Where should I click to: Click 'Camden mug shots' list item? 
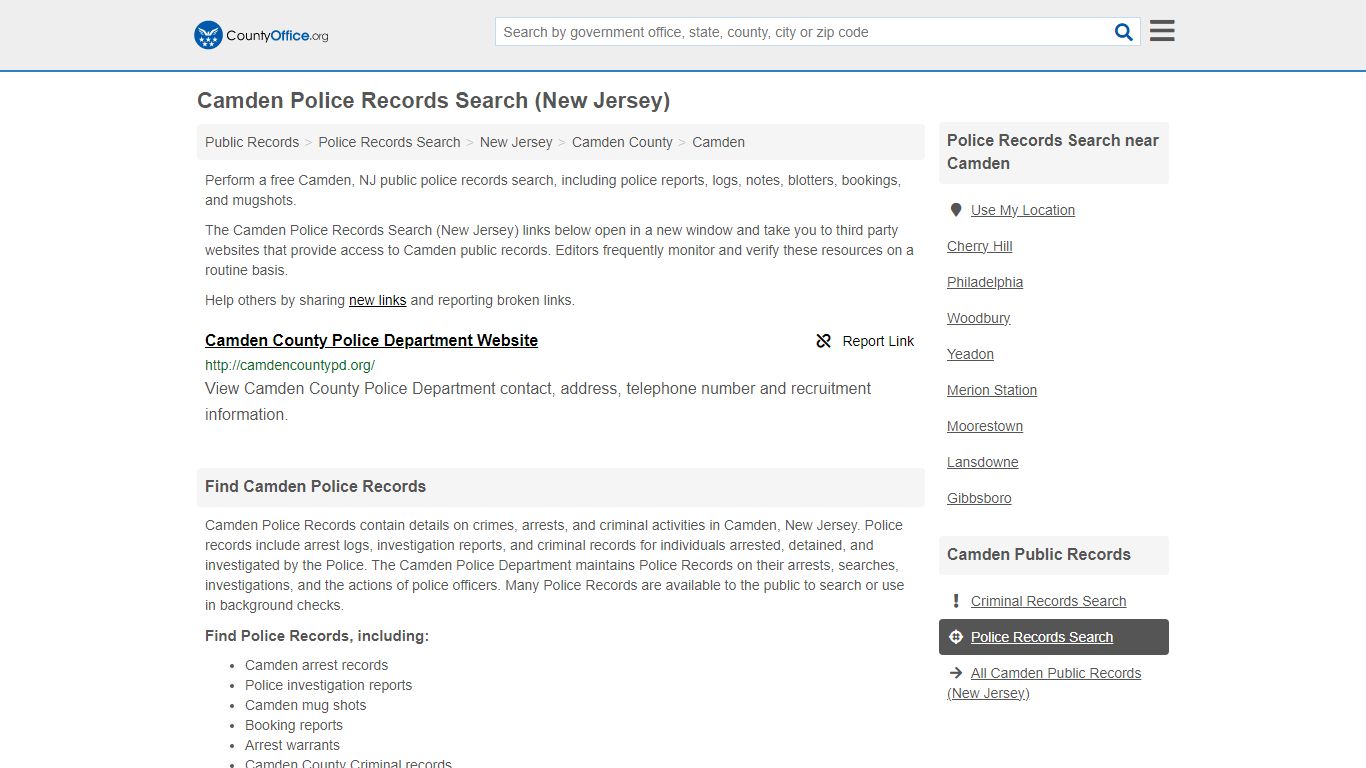[305, 705]
